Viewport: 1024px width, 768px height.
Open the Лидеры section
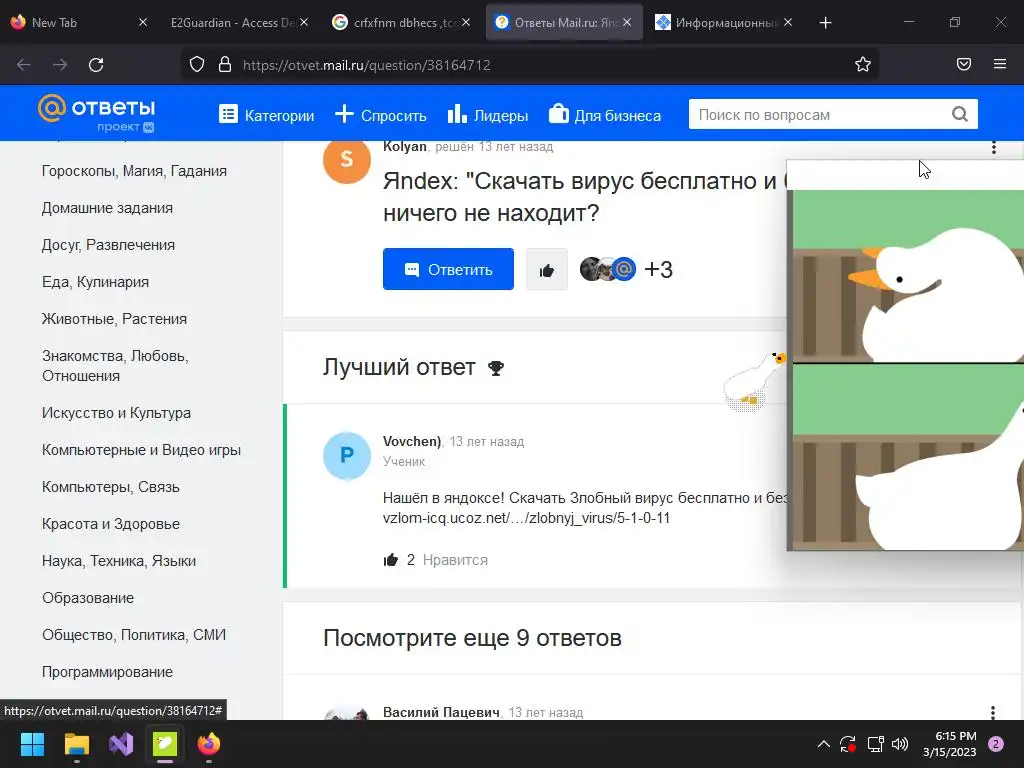coord(488,115)
